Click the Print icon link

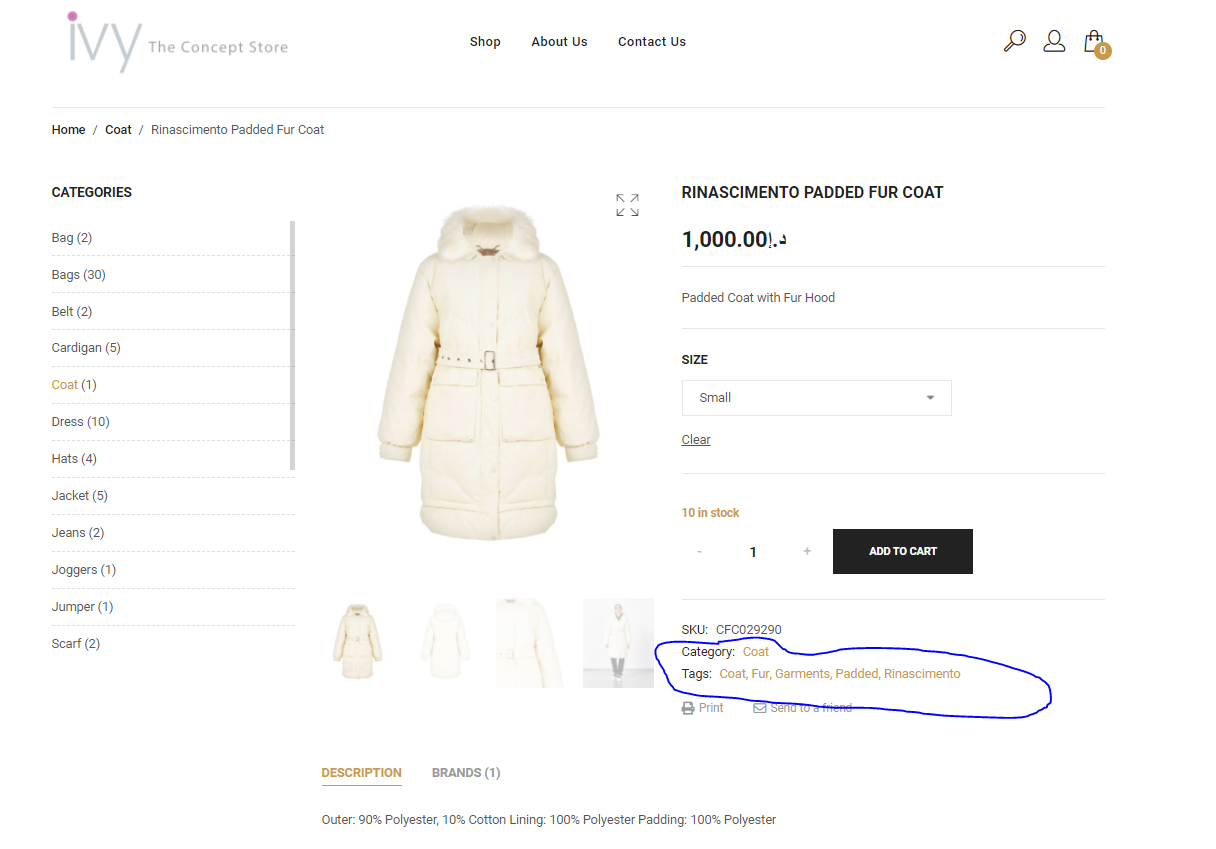point(702,708)
